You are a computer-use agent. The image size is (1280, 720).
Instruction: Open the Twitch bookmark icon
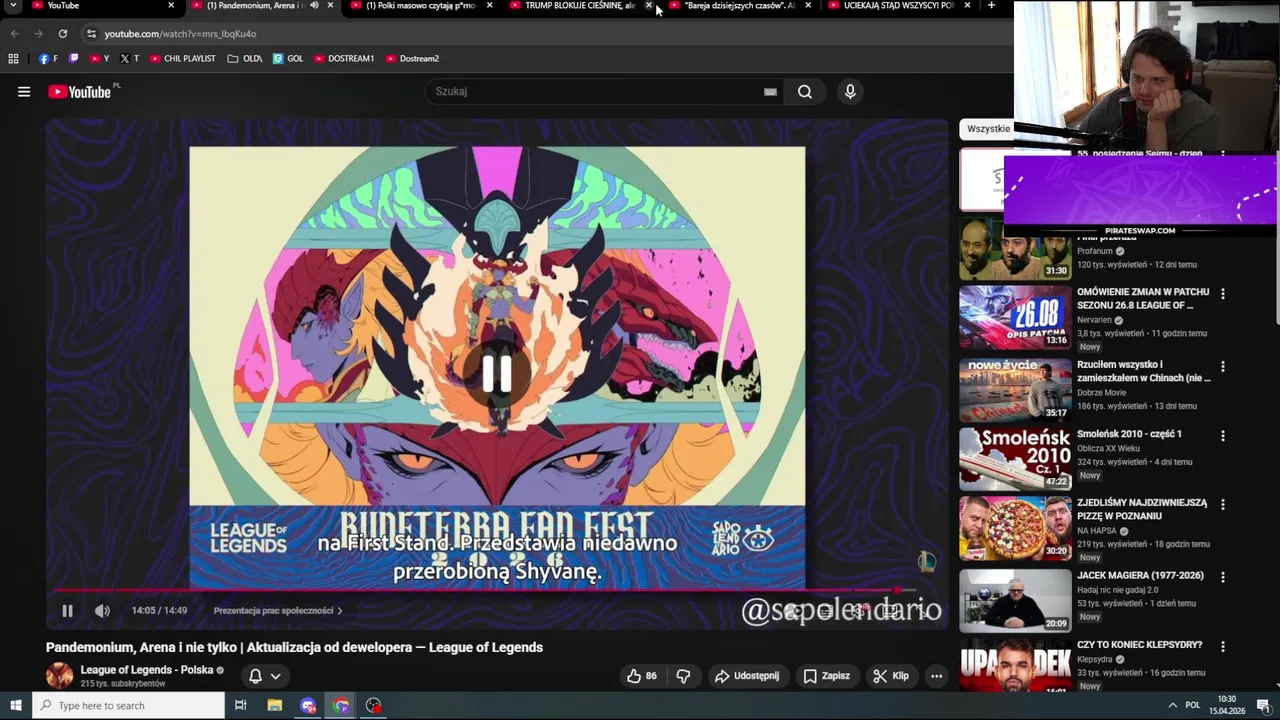73,59
